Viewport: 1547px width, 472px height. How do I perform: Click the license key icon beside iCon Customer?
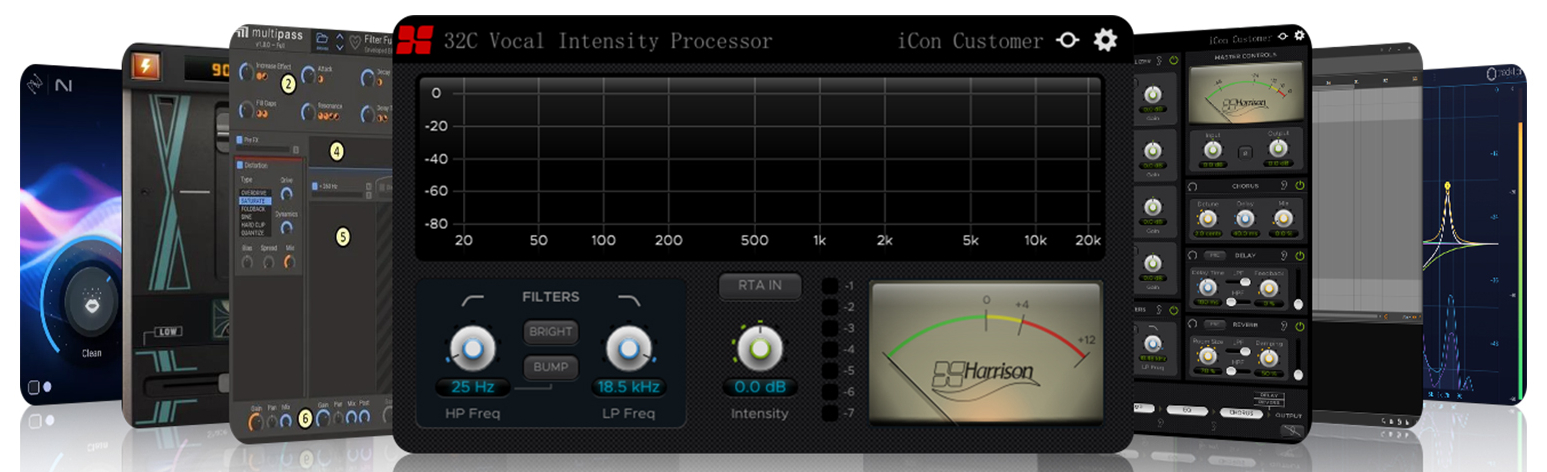point(1067,41)
